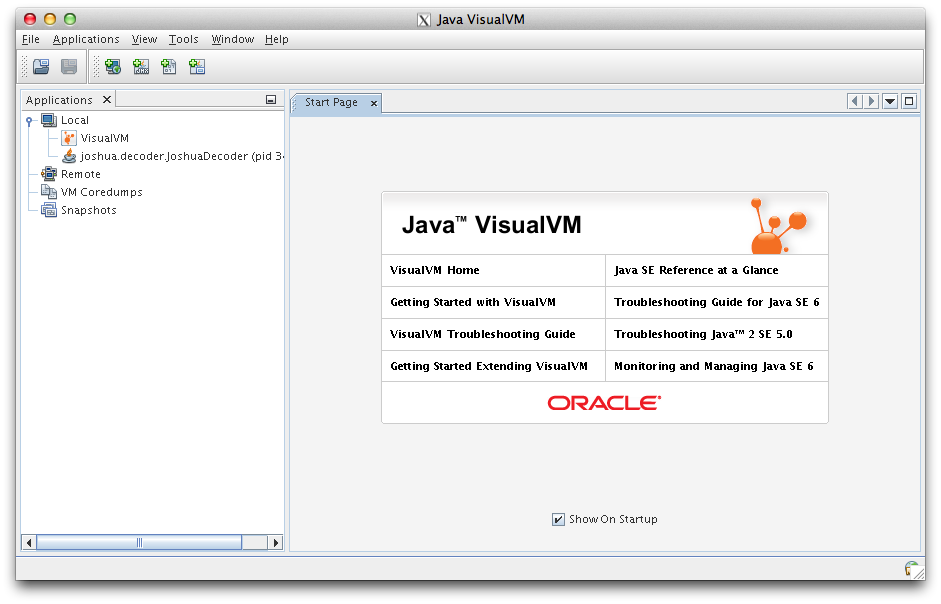Select the Applications panel tab label
Image resolution: width=941 pixels, height=604 pixels.
59,100
